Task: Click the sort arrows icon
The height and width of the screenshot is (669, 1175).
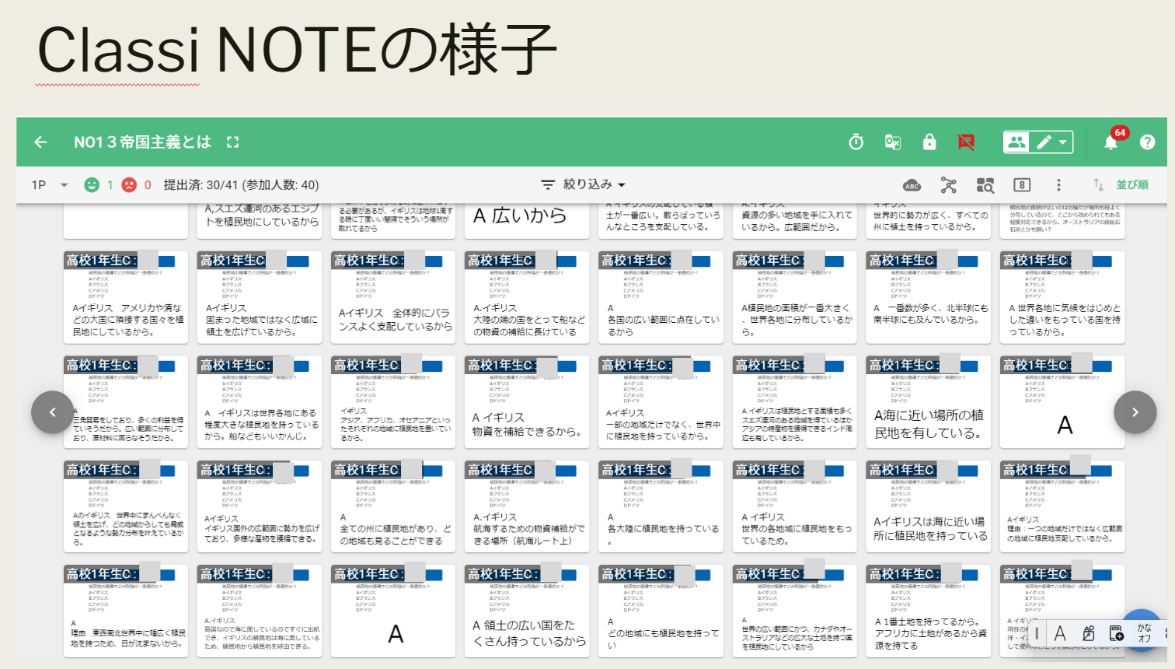Action: 1098,185
